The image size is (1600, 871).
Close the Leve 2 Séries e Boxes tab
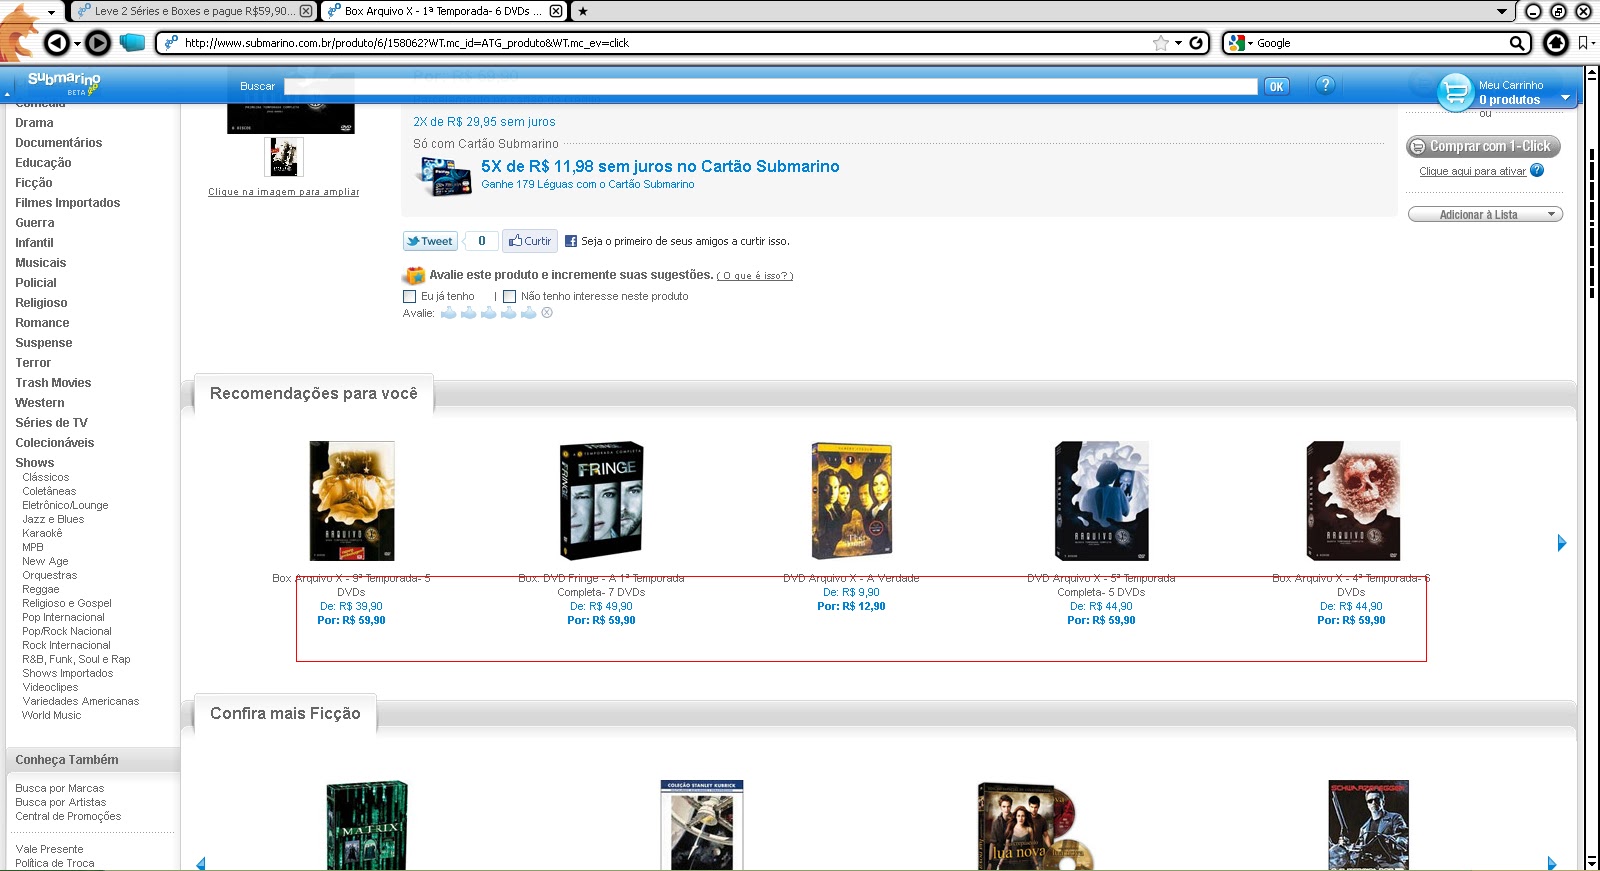pyautogui.click(x=306, y=11)
